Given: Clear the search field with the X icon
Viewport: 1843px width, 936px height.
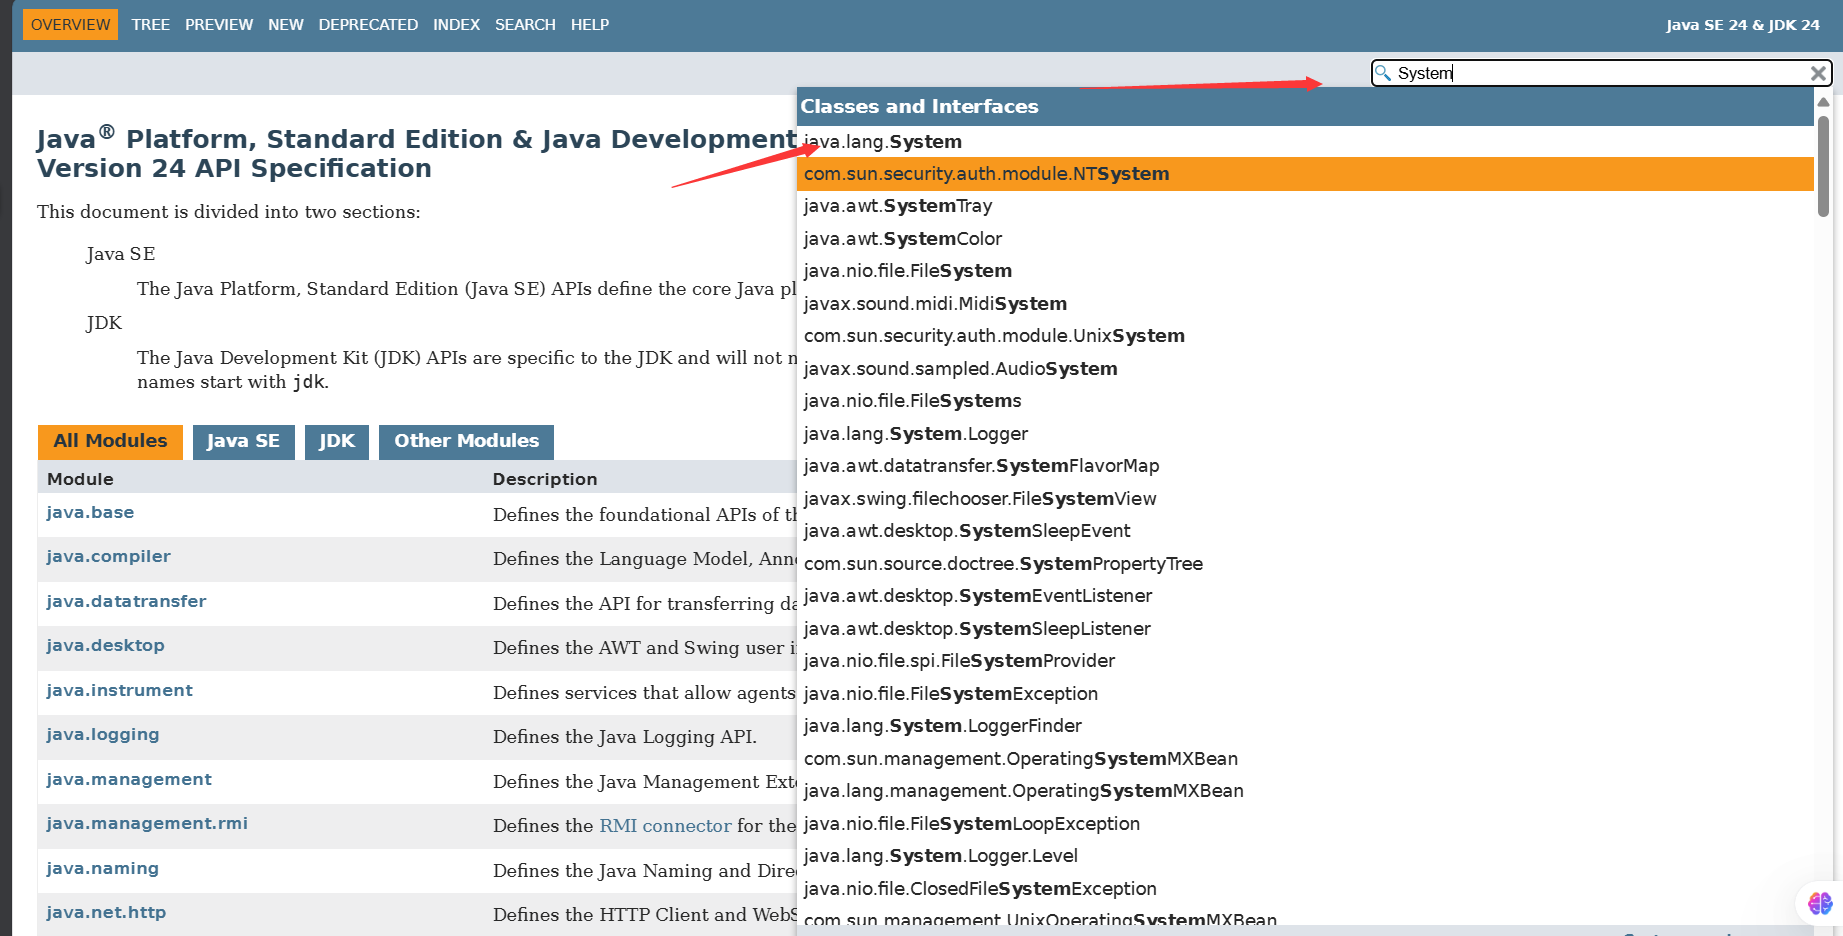Looking at the screenshot, I should (1818, 73).
